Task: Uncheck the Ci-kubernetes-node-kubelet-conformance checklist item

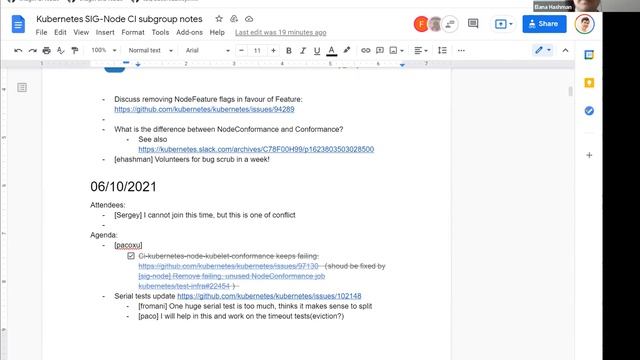Action: click(131, 256)
